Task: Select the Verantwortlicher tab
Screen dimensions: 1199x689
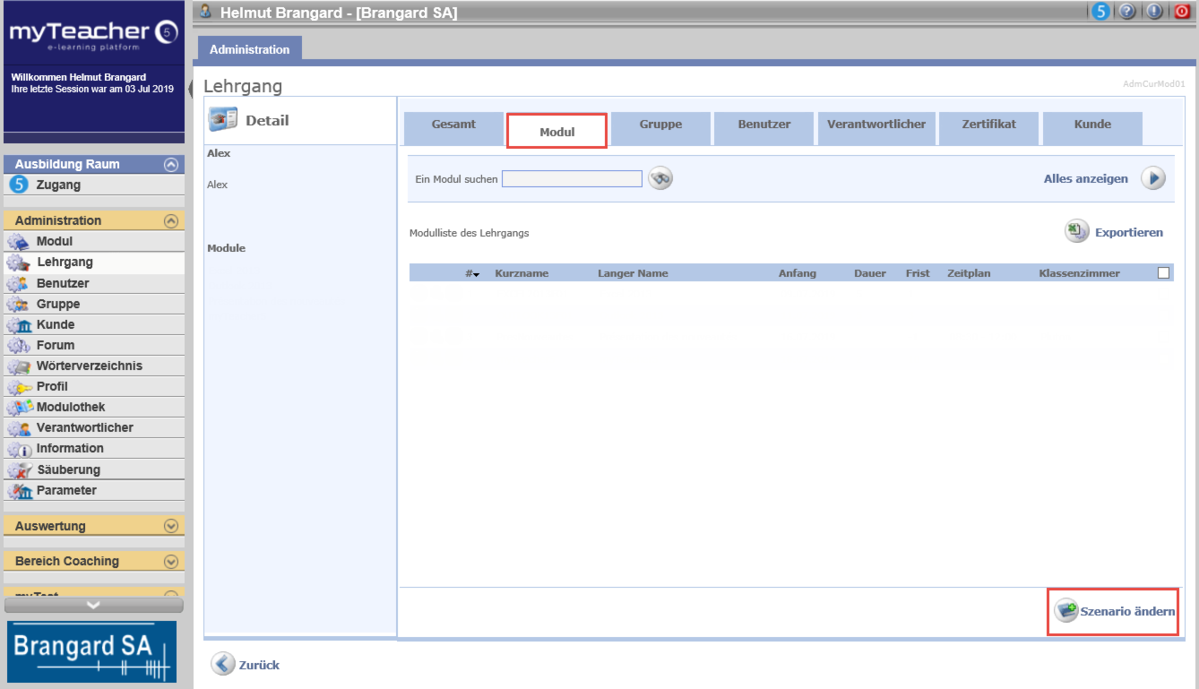Action: click(876, 125)
